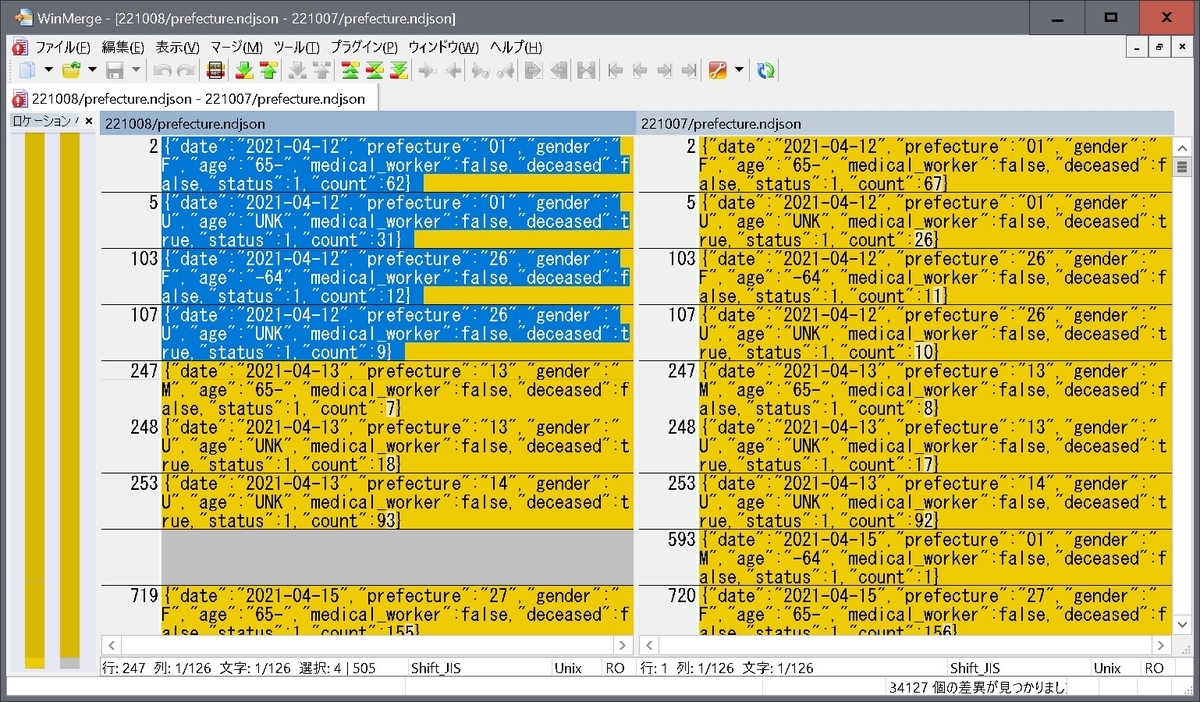Click the All Left toolbar icon
This screenshot has height=702, width=1200.
tap(558, 70)
